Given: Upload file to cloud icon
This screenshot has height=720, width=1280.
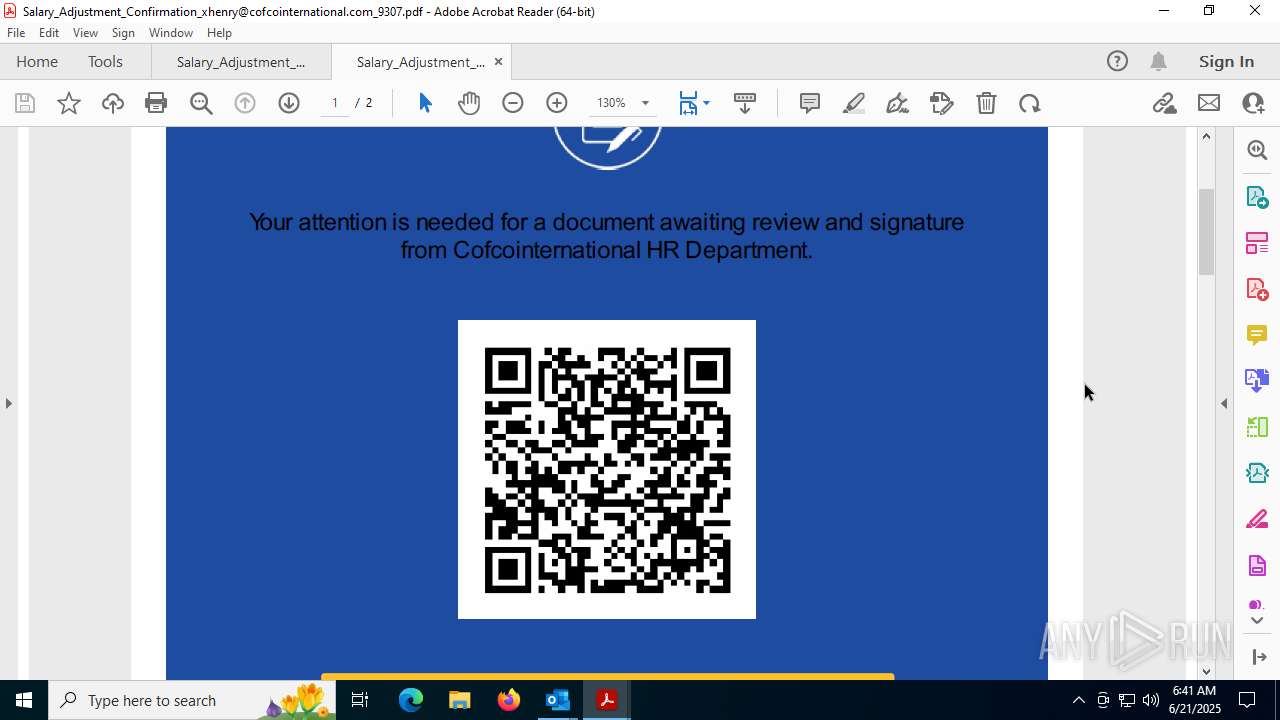Looking at the screenshot, I should point(113,103).
